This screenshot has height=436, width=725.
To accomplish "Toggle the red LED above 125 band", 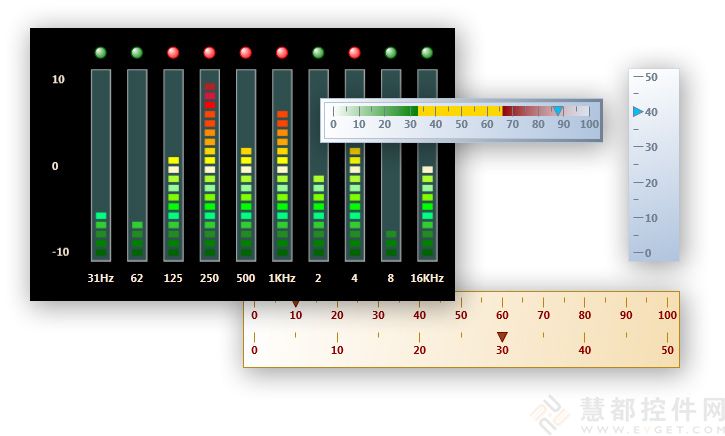I will coord(173,52).
